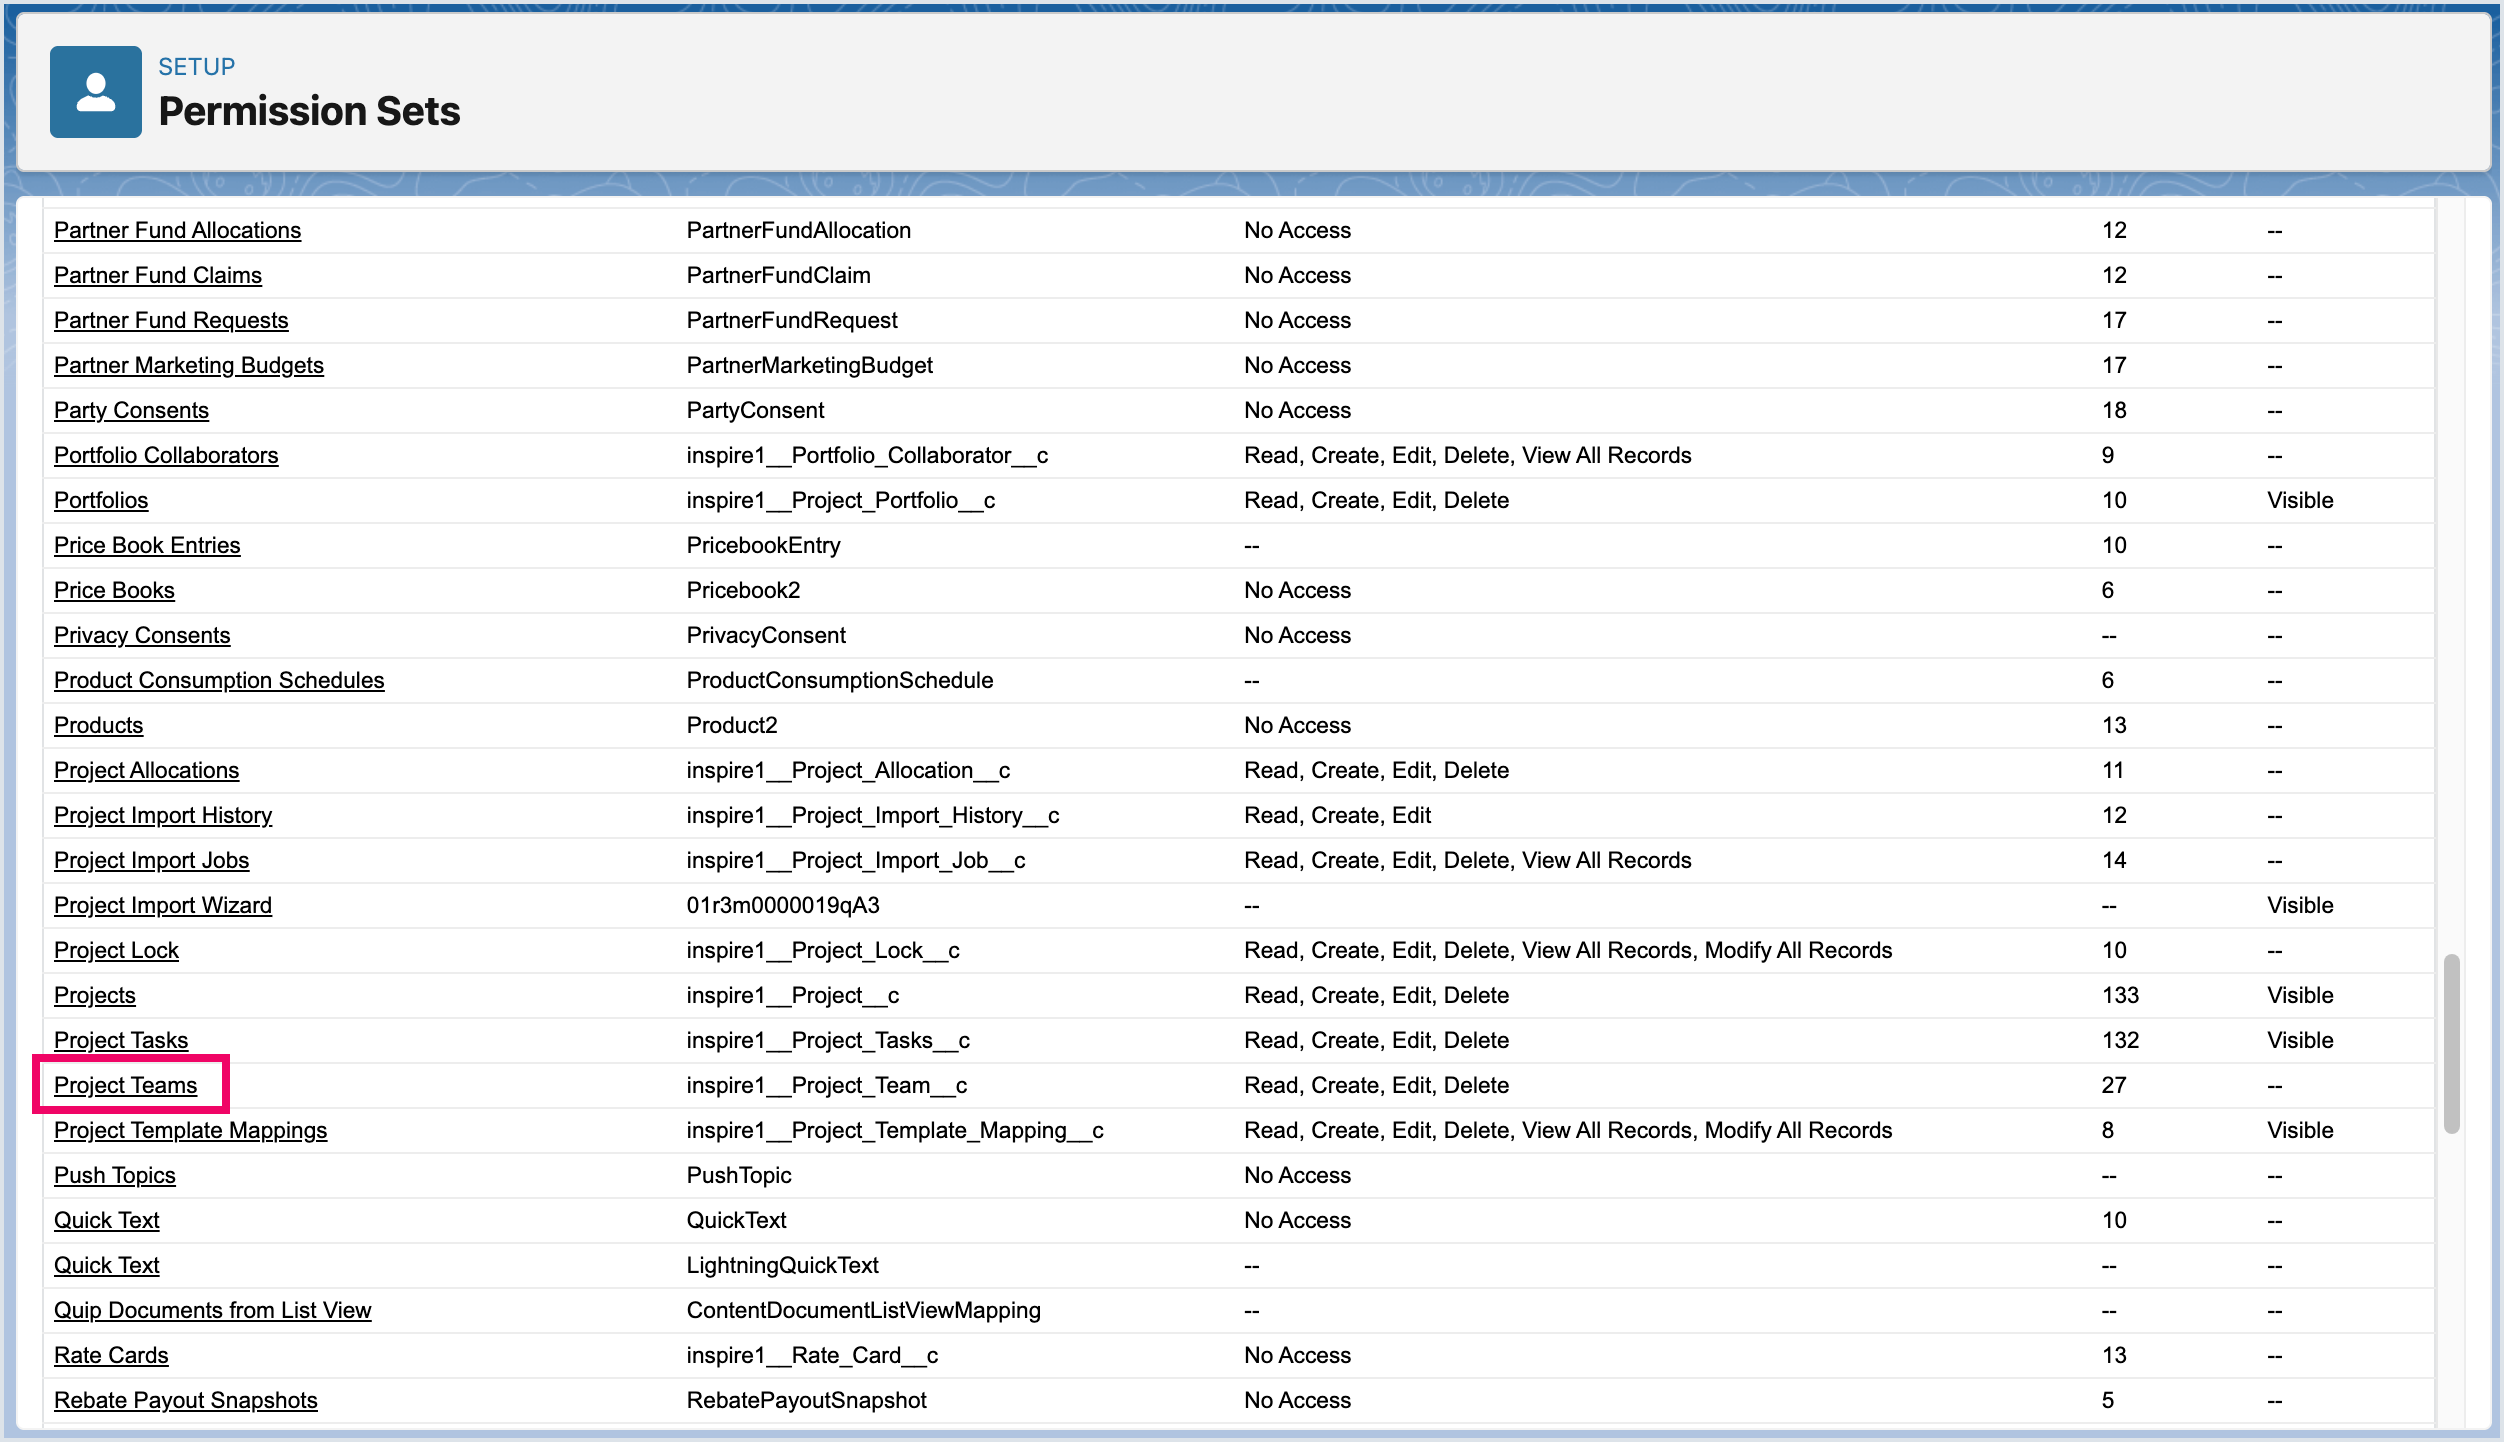Open Rebate Payout Snapshots link
This screenshot has height=1442, width=2504.
pyautogui.click(x=186, y=1400)
